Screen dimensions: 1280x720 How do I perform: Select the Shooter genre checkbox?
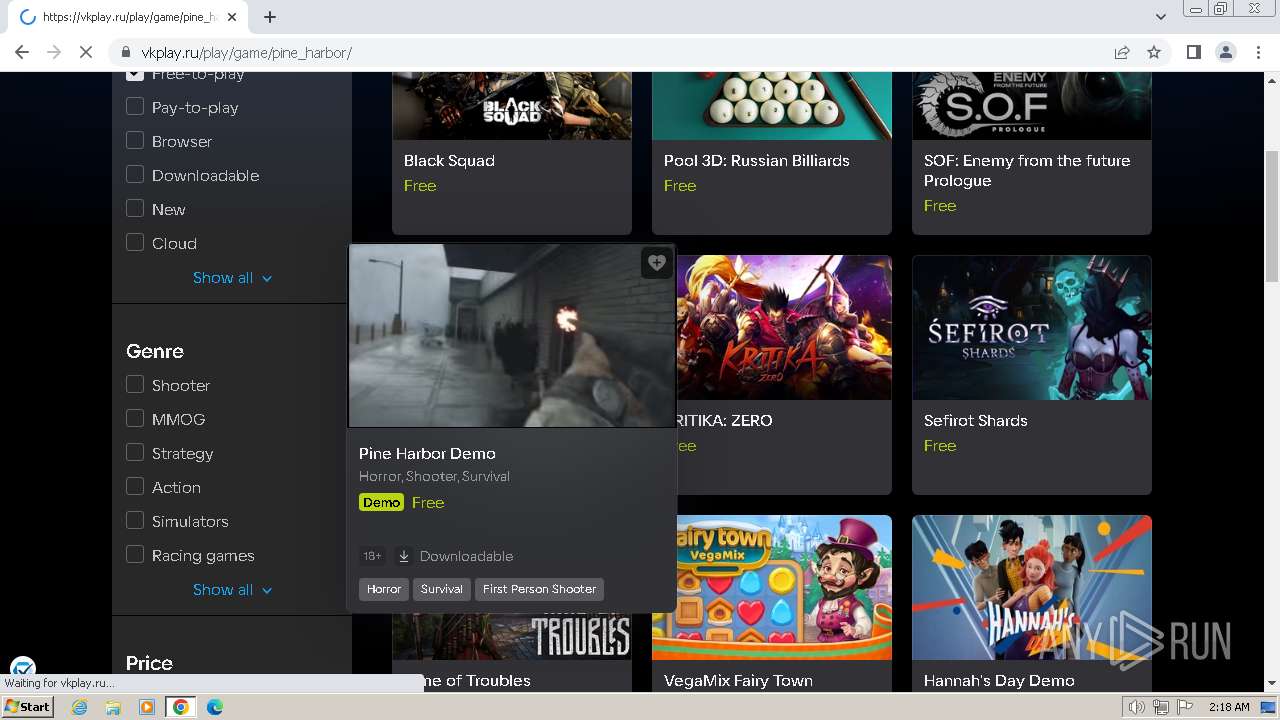[x=135, y=385]
